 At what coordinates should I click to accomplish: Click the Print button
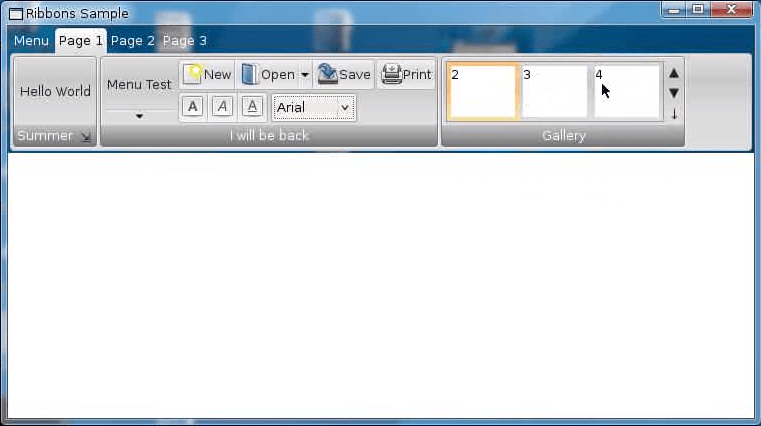pyautogui.click(x=406, y=75)
